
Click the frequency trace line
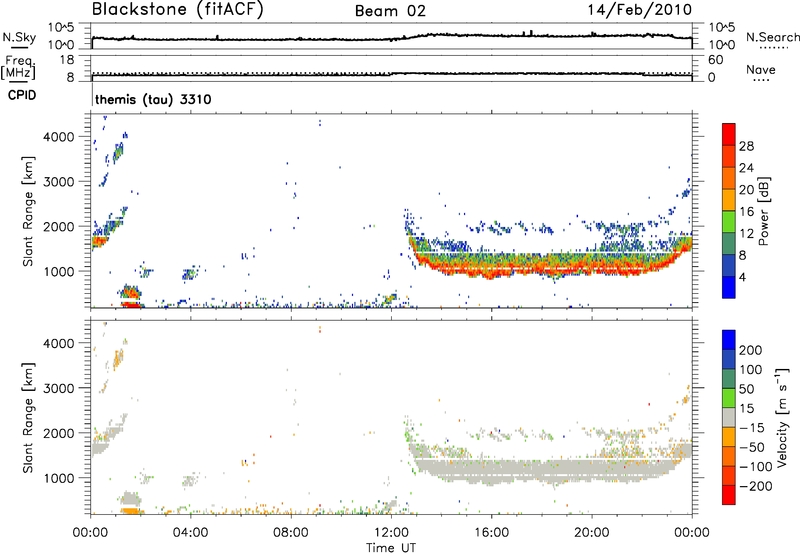(x=391, y=75)
